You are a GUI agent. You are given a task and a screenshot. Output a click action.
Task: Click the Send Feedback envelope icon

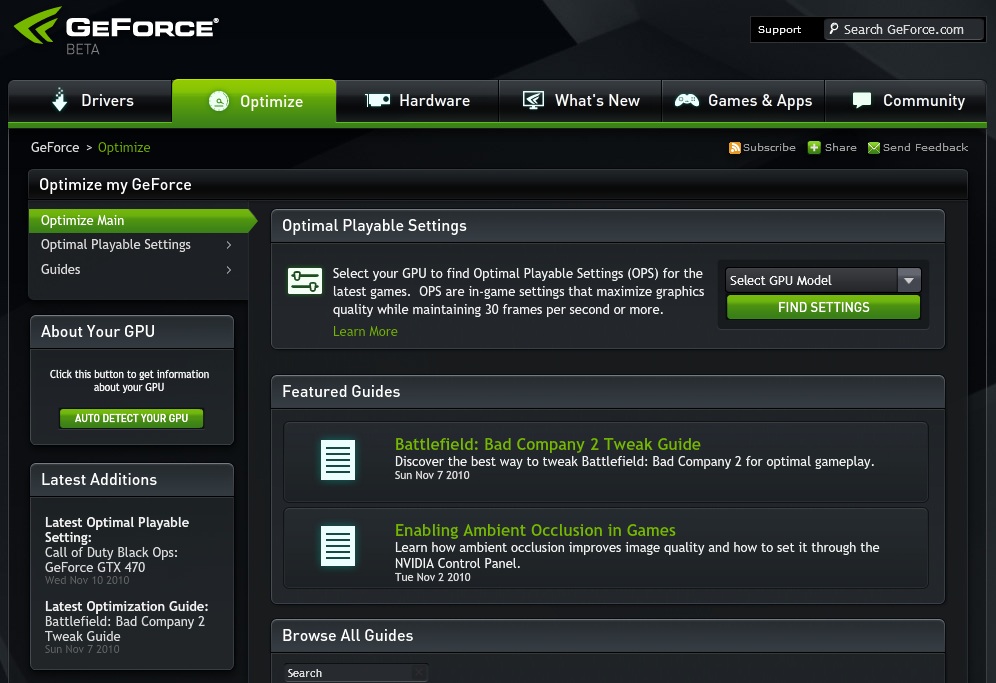[x=873, y=147]
